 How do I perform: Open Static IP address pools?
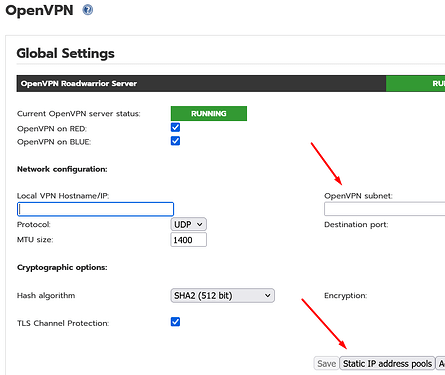pos(387,363)
